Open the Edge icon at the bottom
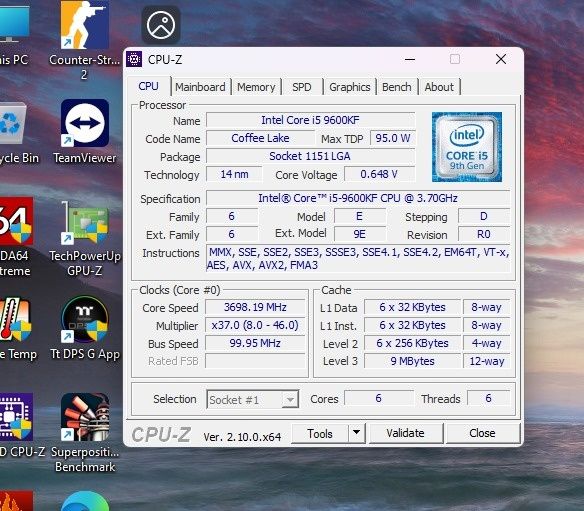584x511 pixels. pyautogui.click(x=85, y=501)
